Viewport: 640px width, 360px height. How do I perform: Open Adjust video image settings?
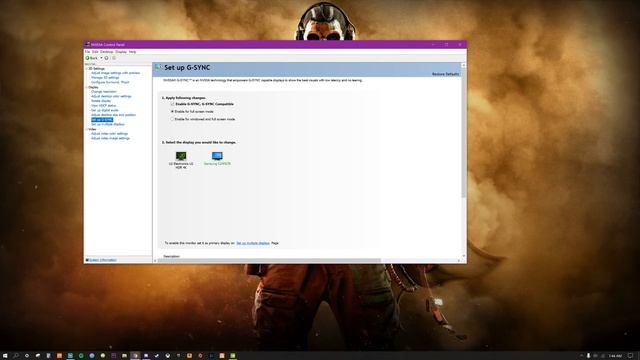tap(110, 138)
